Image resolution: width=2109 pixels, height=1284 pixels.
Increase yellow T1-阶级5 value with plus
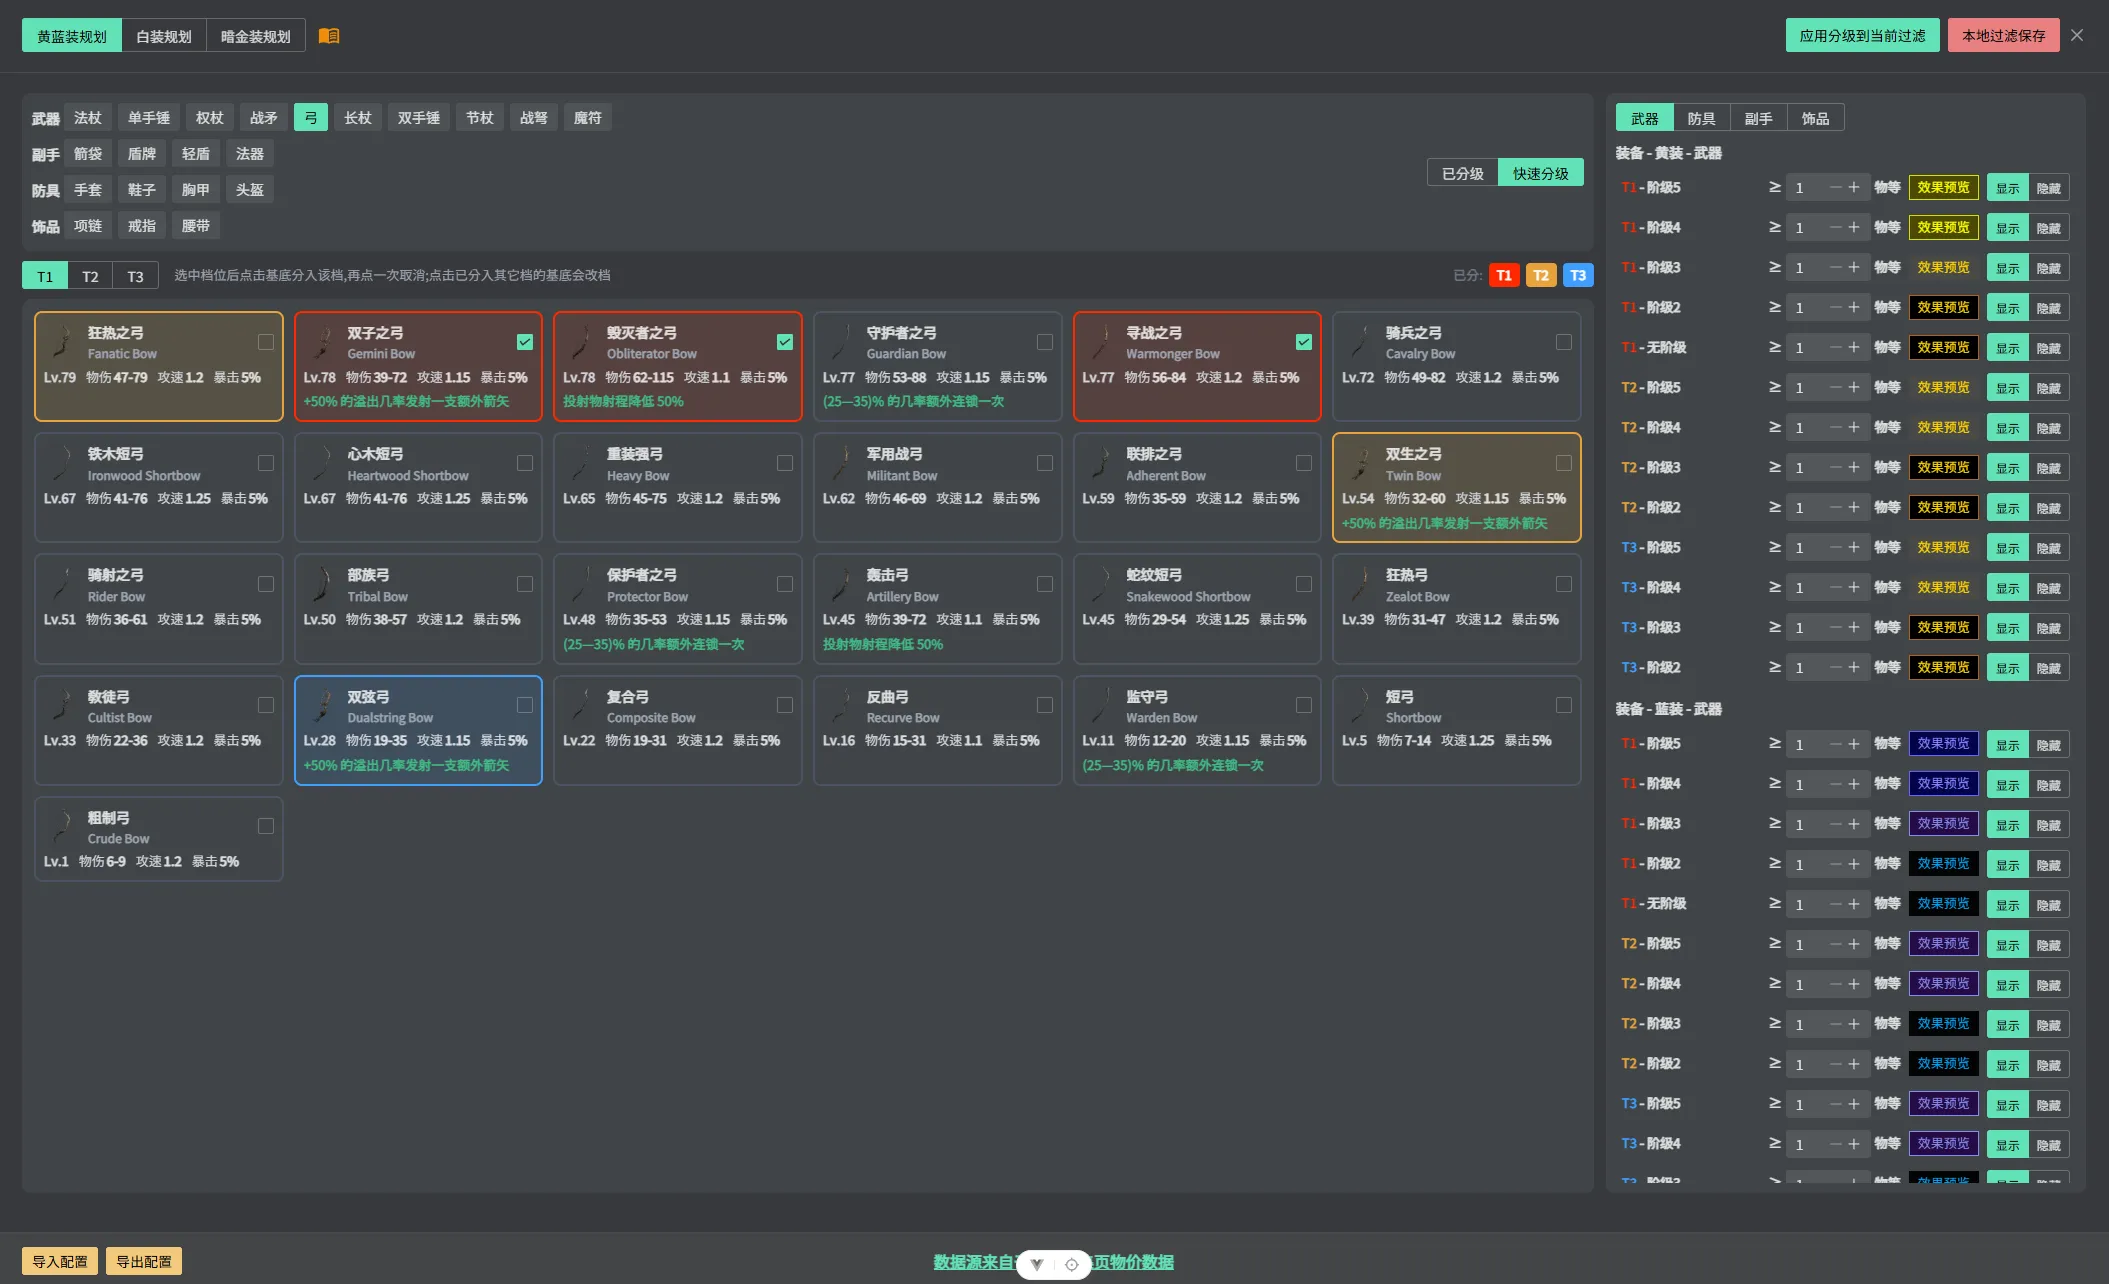[1854, 187]
